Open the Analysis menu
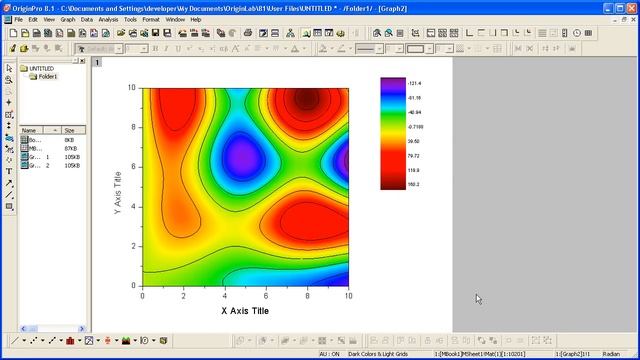Image resolution: width=640 pixels, height=360 pixels. tap(108, 20)
